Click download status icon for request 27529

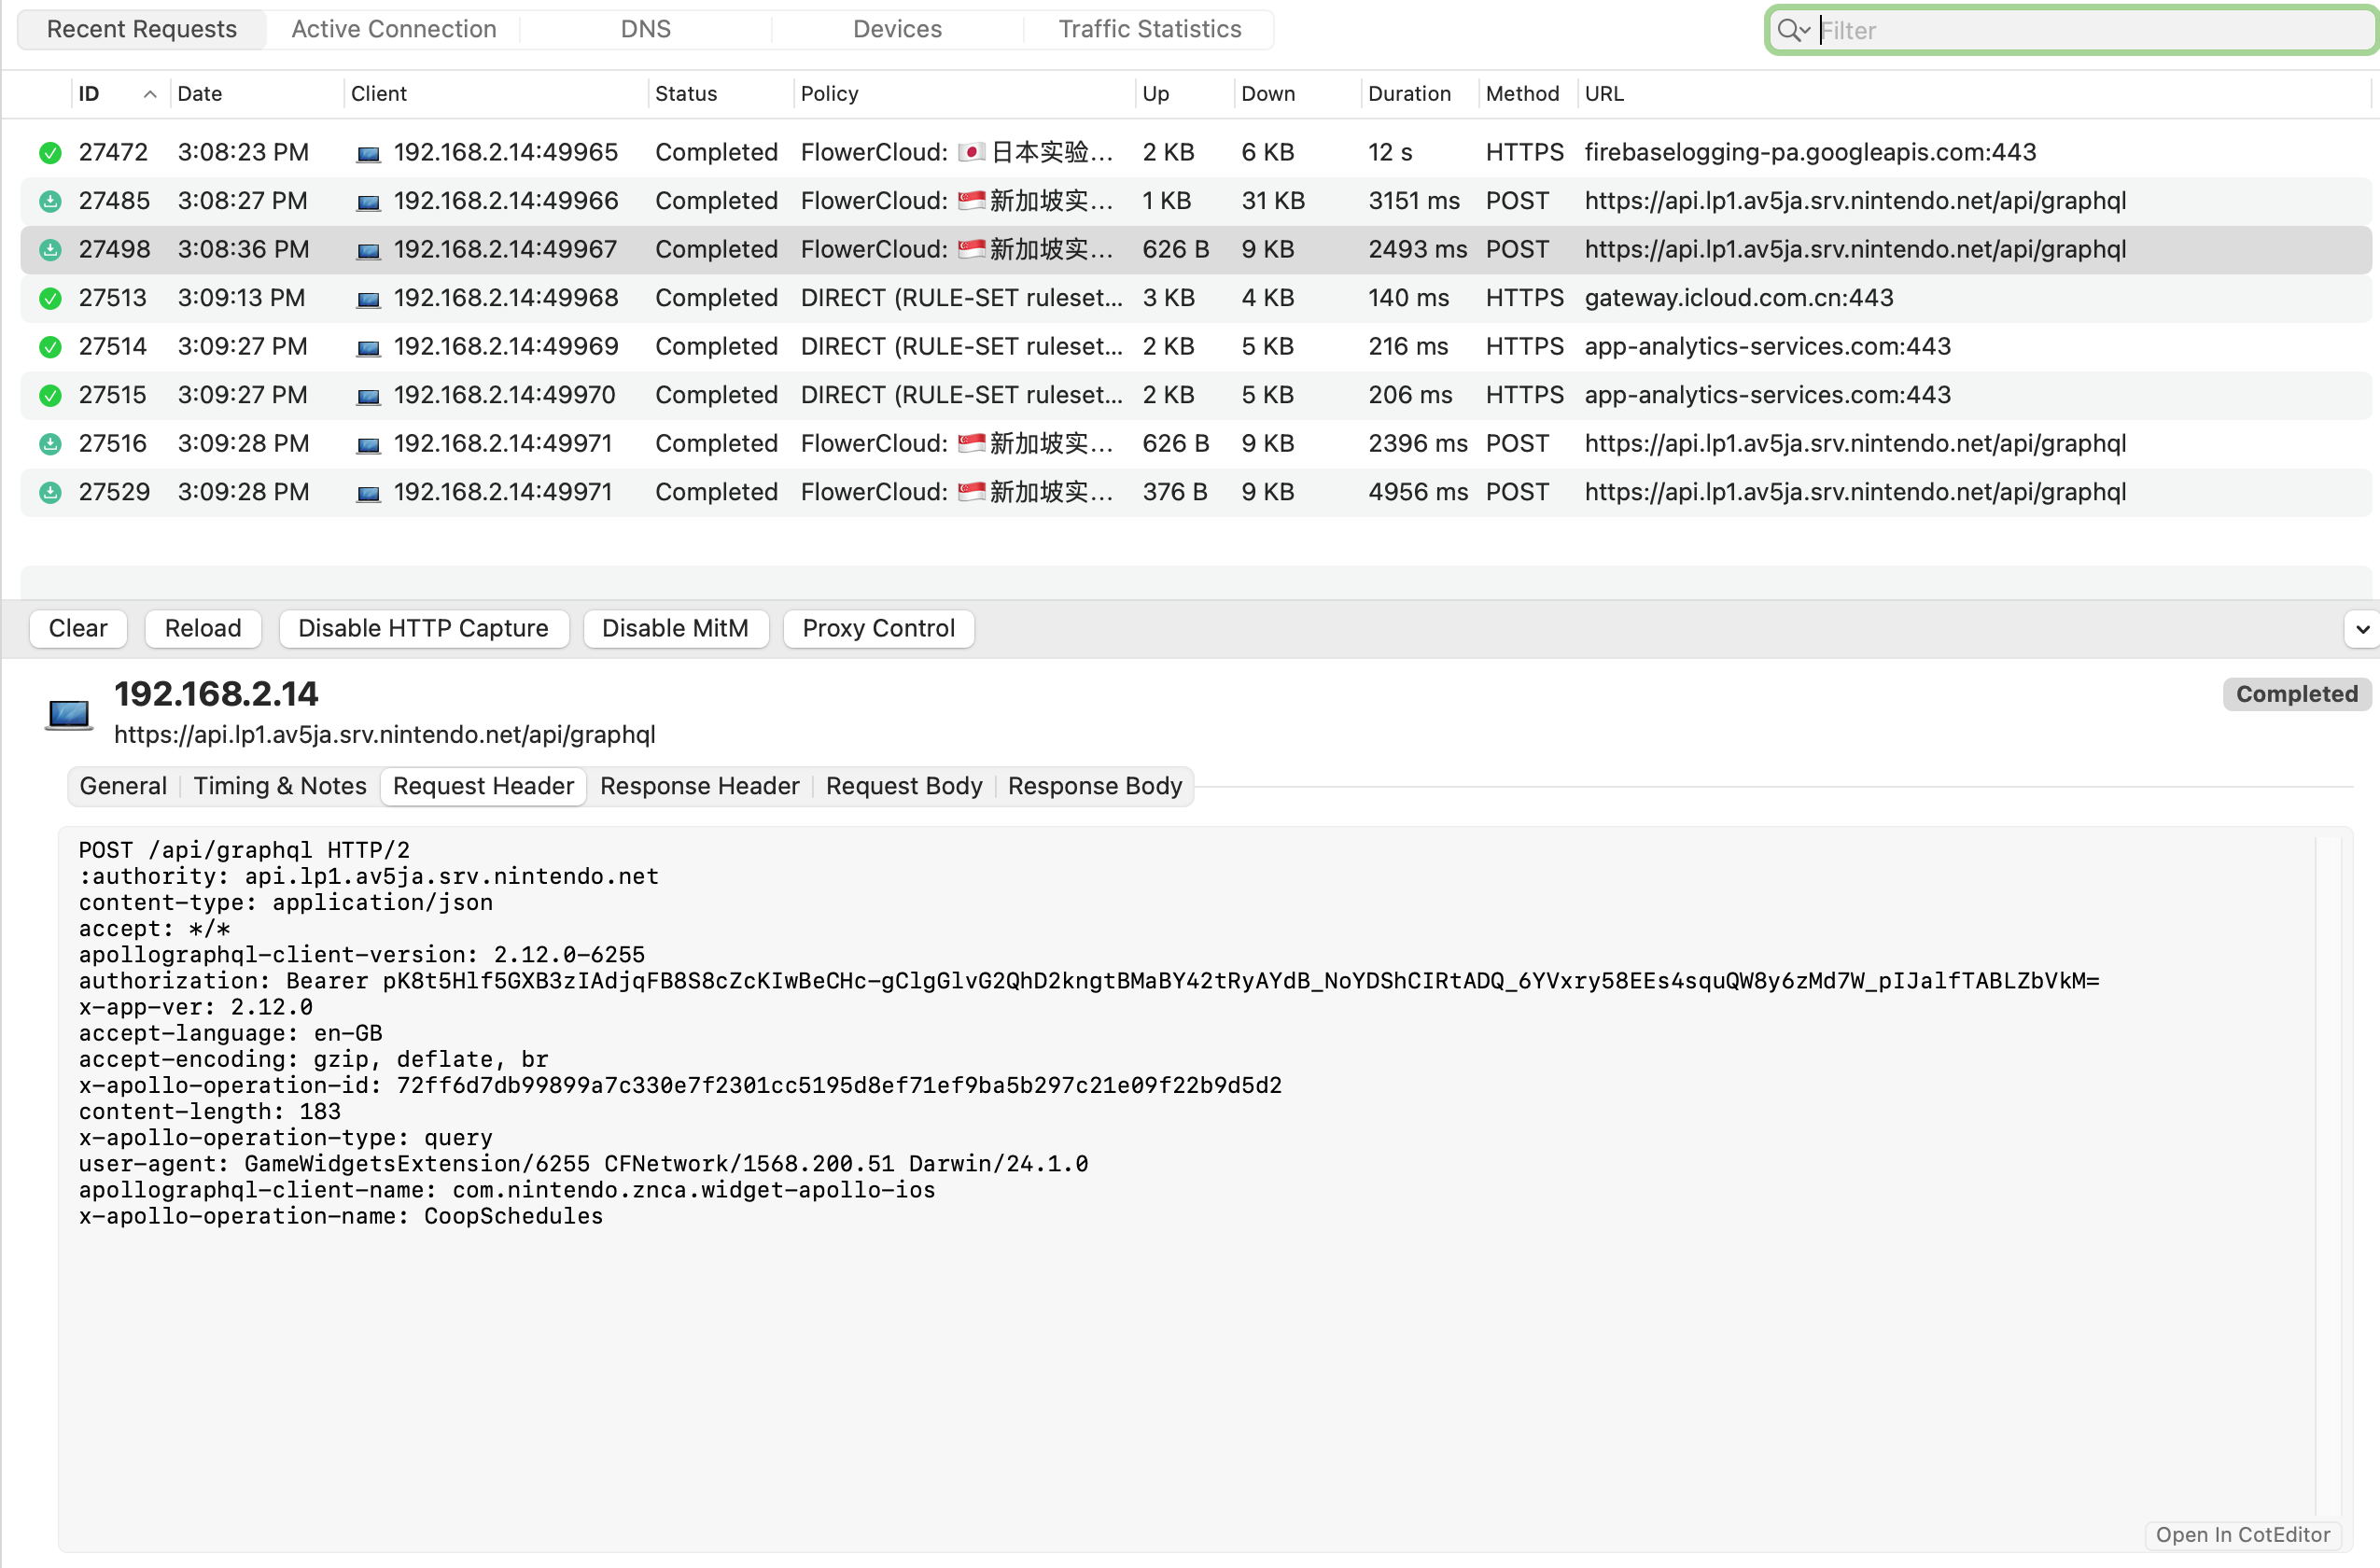tap(50, 493)
